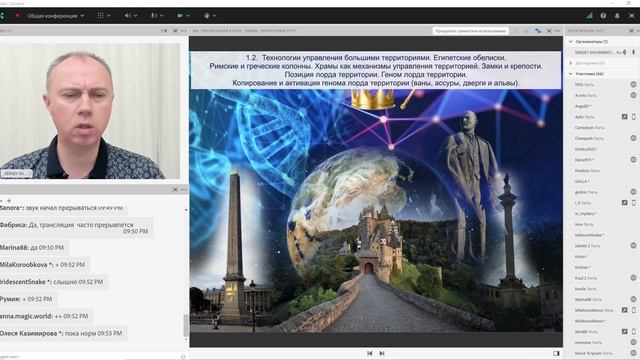640x360 pixels.
Task: Open the user profile icon in top bar
Action: pos(617,16)
